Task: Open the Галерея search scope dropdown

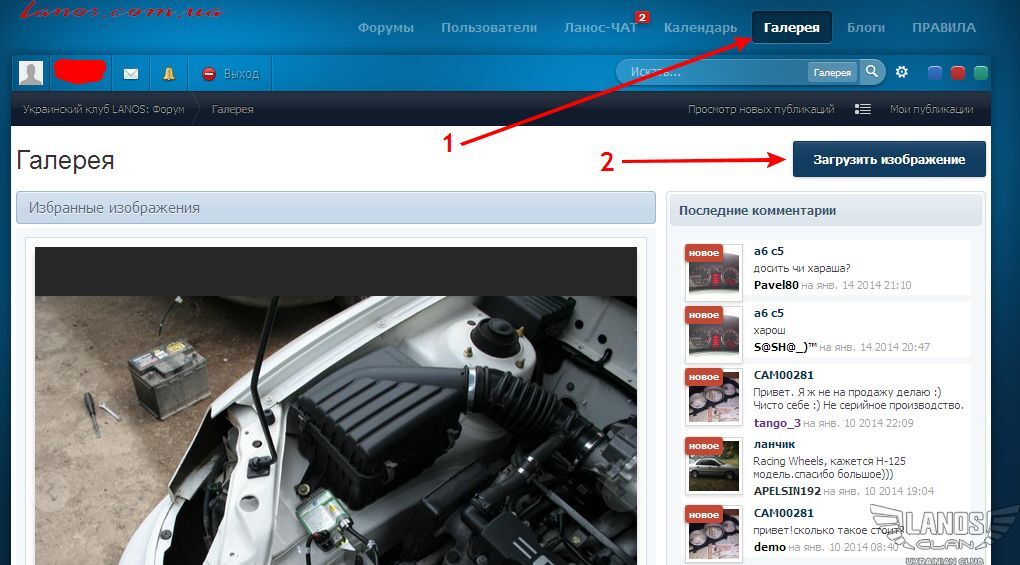Action: (x=832, y=72)
